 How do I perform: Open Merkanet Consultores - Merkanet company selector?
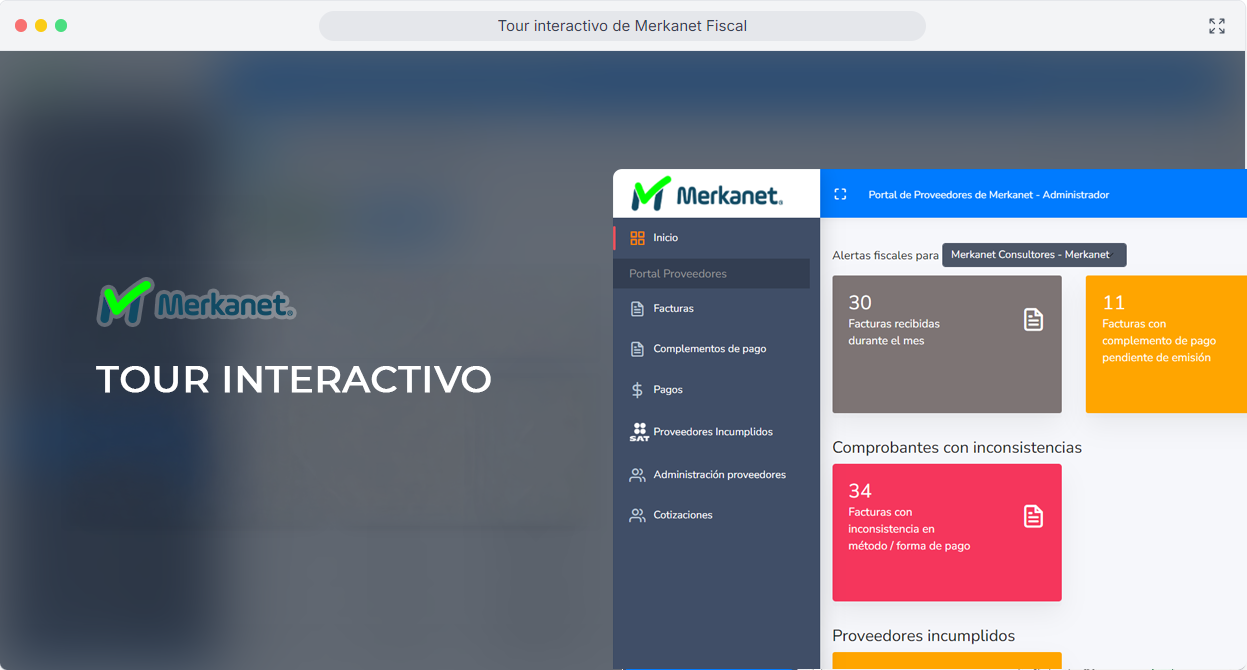click(x=1033, y=255)
